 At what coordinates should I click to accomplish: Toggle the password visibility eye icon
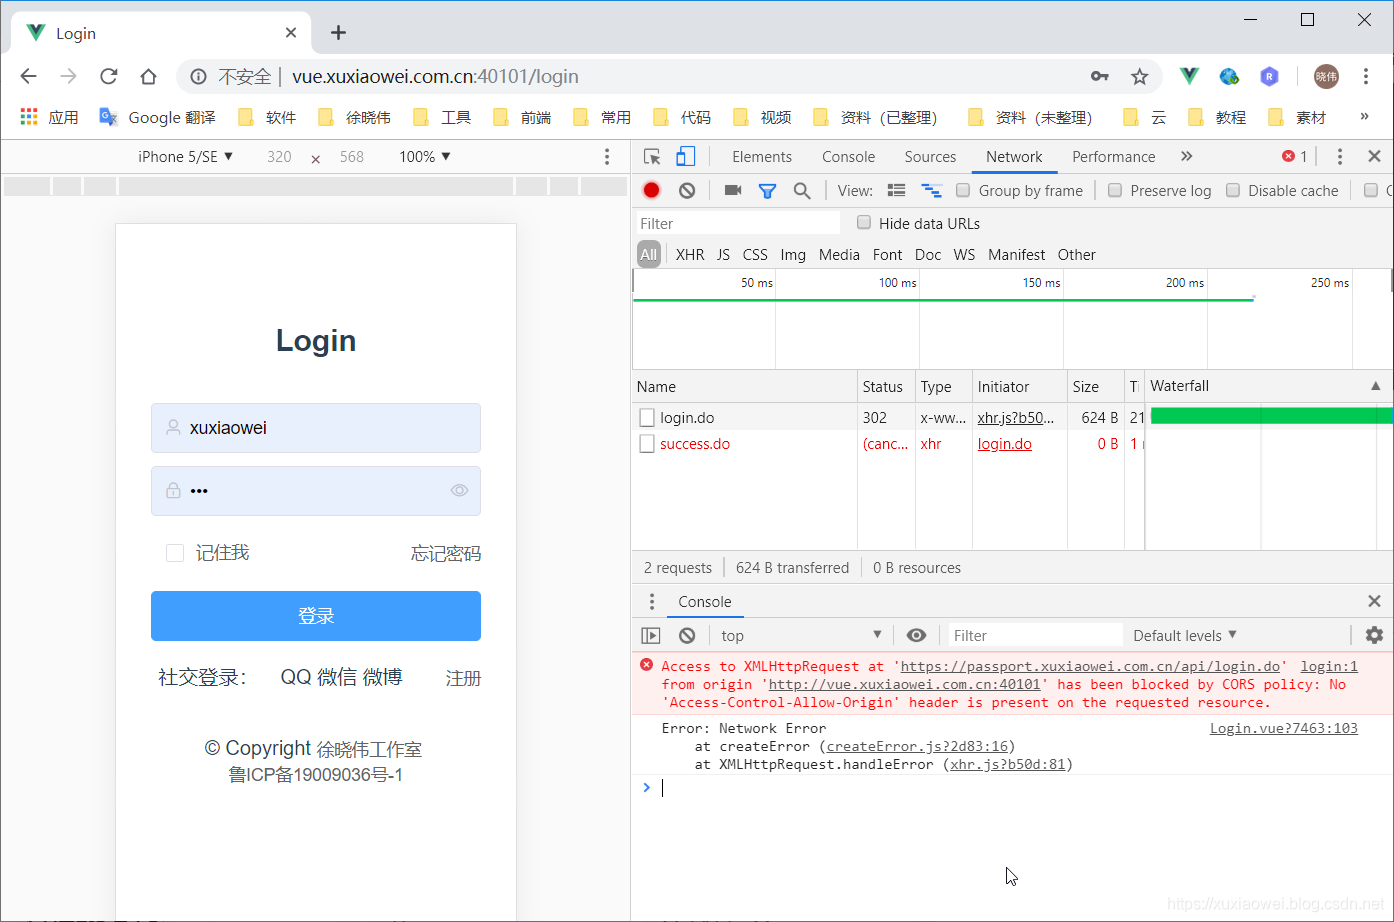[x=459, y=490]
